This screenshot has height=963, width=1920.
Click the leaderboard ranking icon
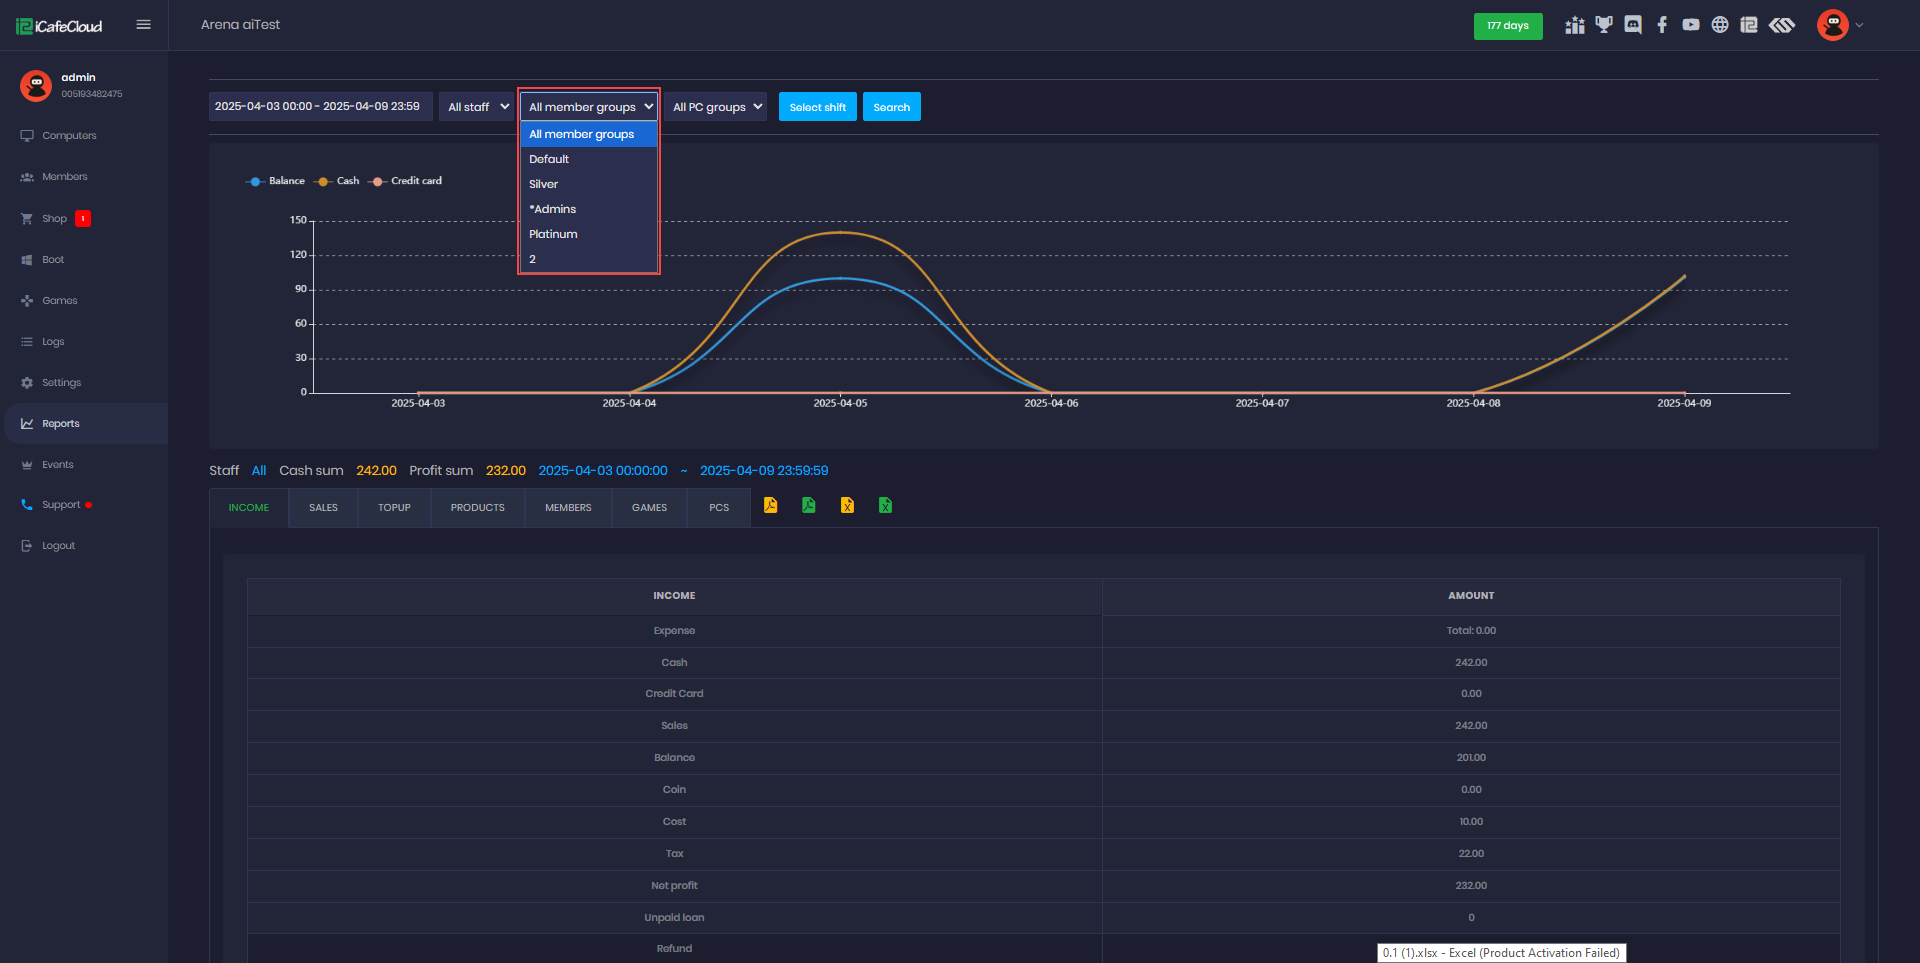(1575, 25)
